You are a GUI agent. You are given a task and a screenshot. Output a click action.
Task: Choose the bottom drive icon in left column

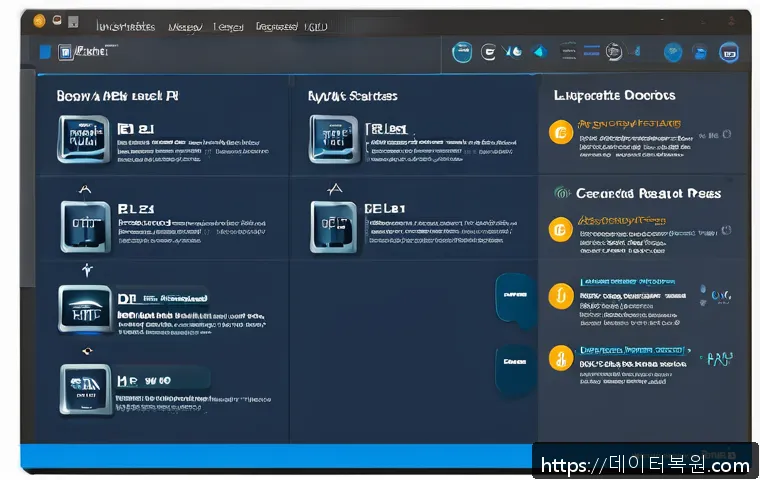[x=84, y=388]
